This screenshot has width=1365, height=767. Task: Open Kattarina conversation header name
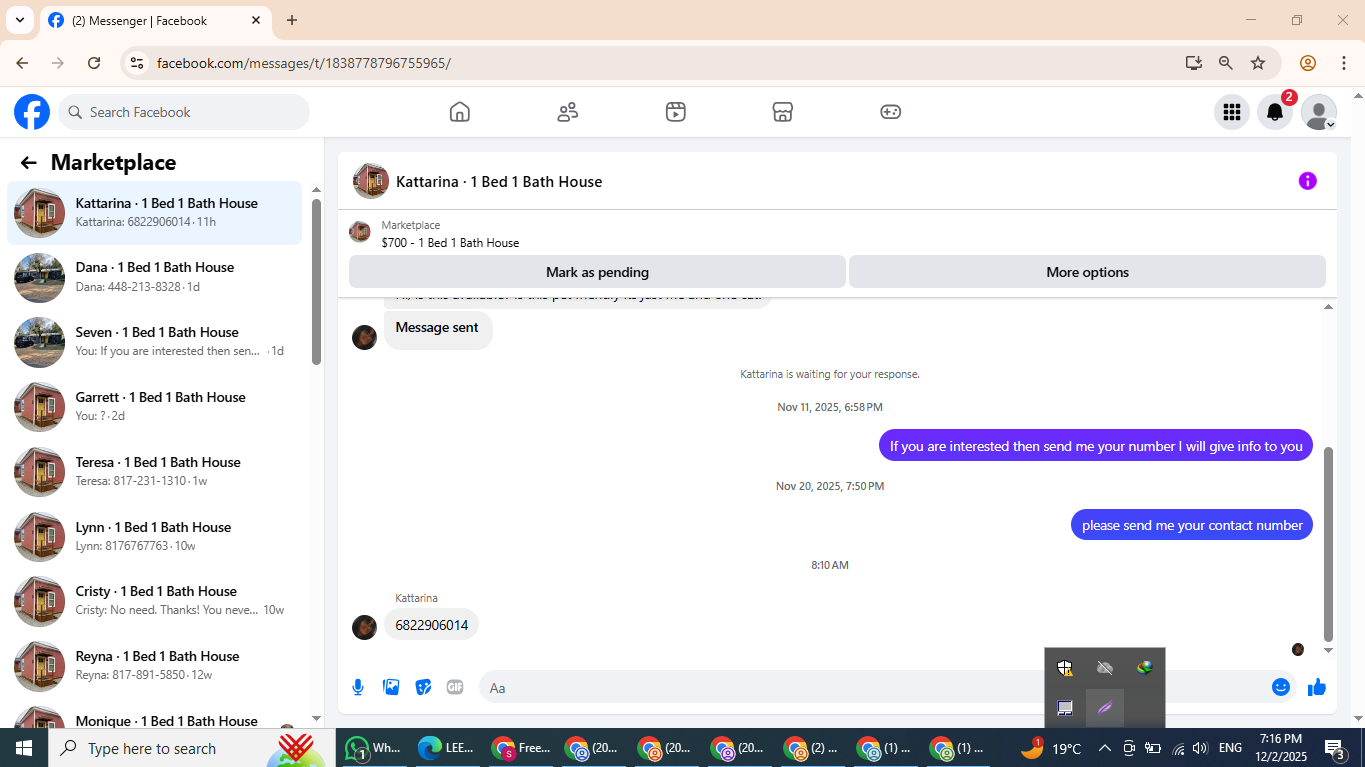499,182
